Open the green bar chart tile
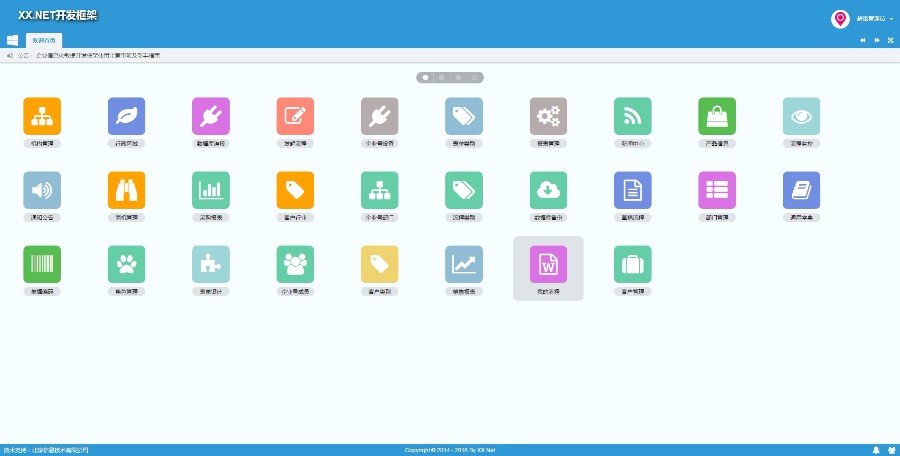 [211, 190]
